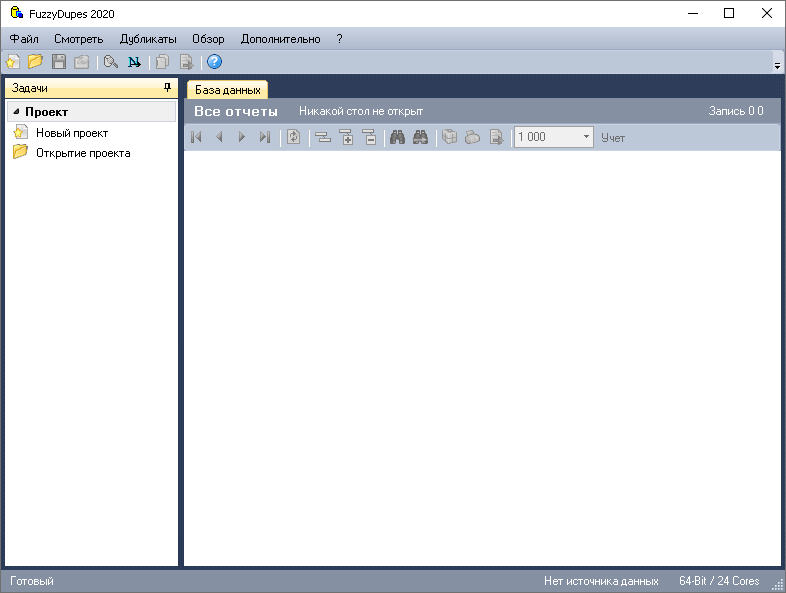Open the Обзор menu

(x=208, y=39)
